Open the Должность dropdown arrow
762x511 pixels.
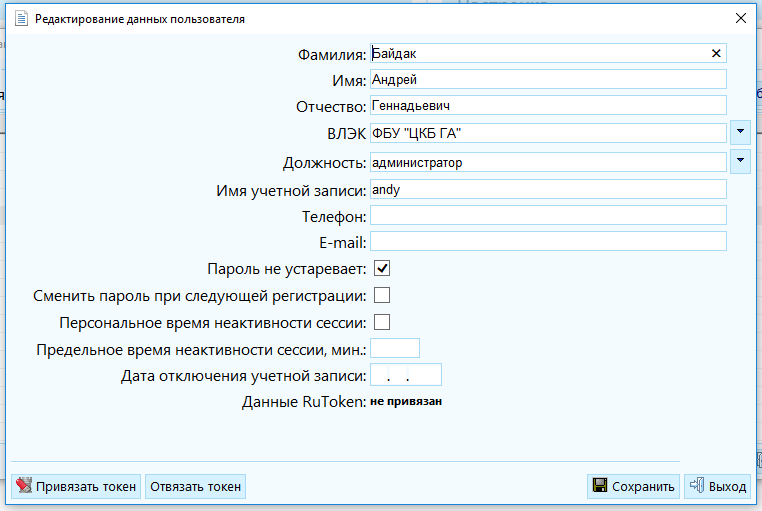tap(740, 161)
